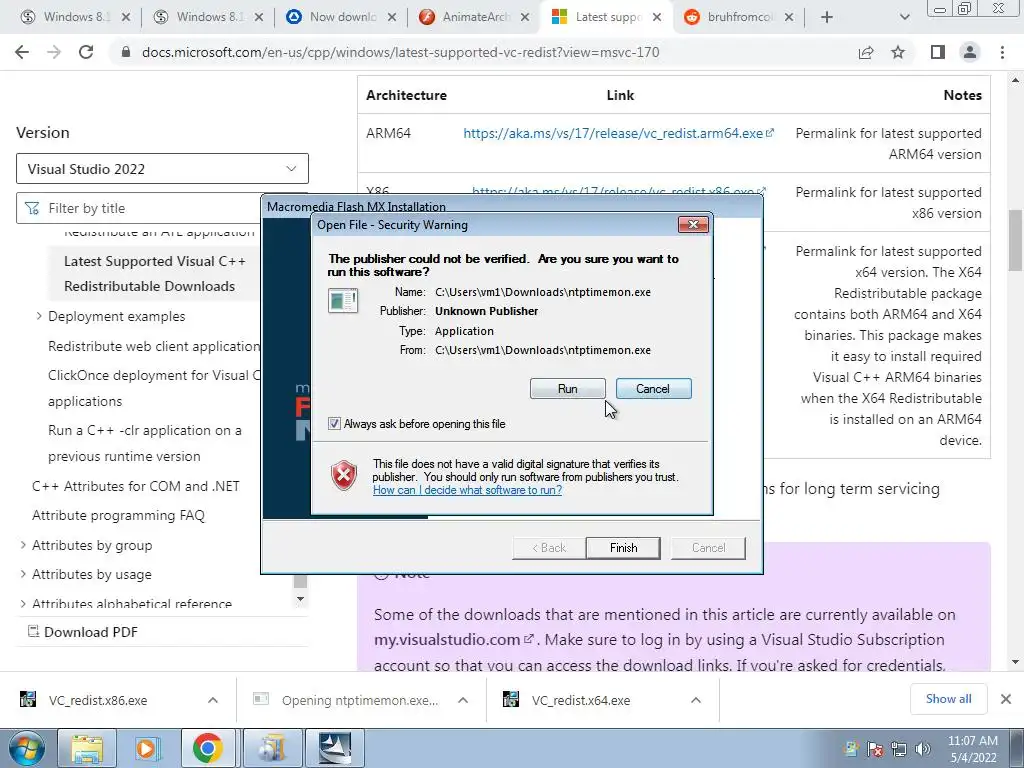This screenshot has height=768, width=1024.
Task: Uncheck Always ask before opening this file
Action: (334, 424)
